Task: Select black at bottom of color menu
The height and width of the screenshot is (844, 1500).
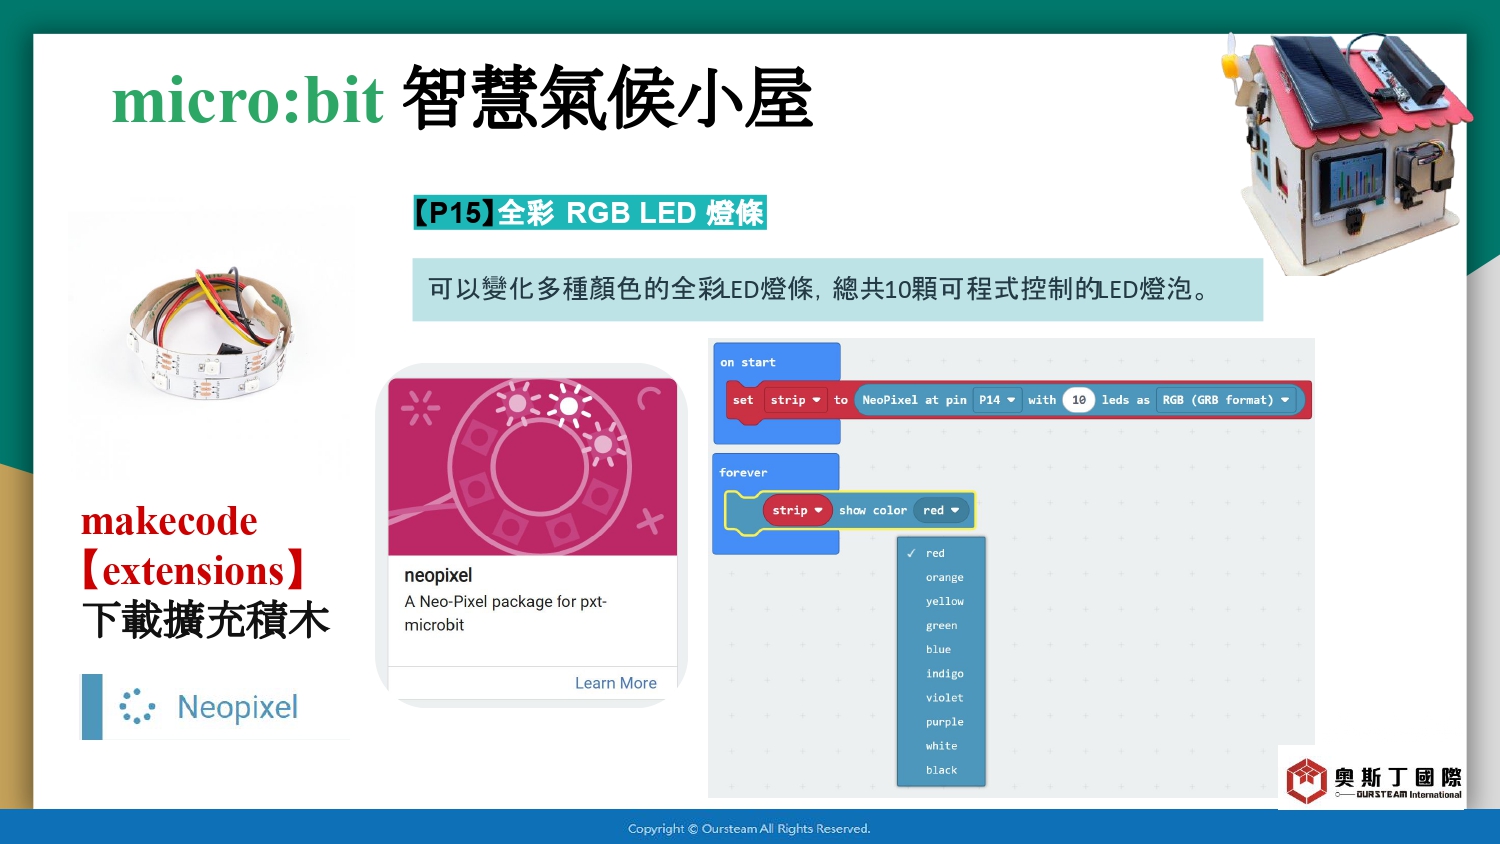Action: pos(941,770)
